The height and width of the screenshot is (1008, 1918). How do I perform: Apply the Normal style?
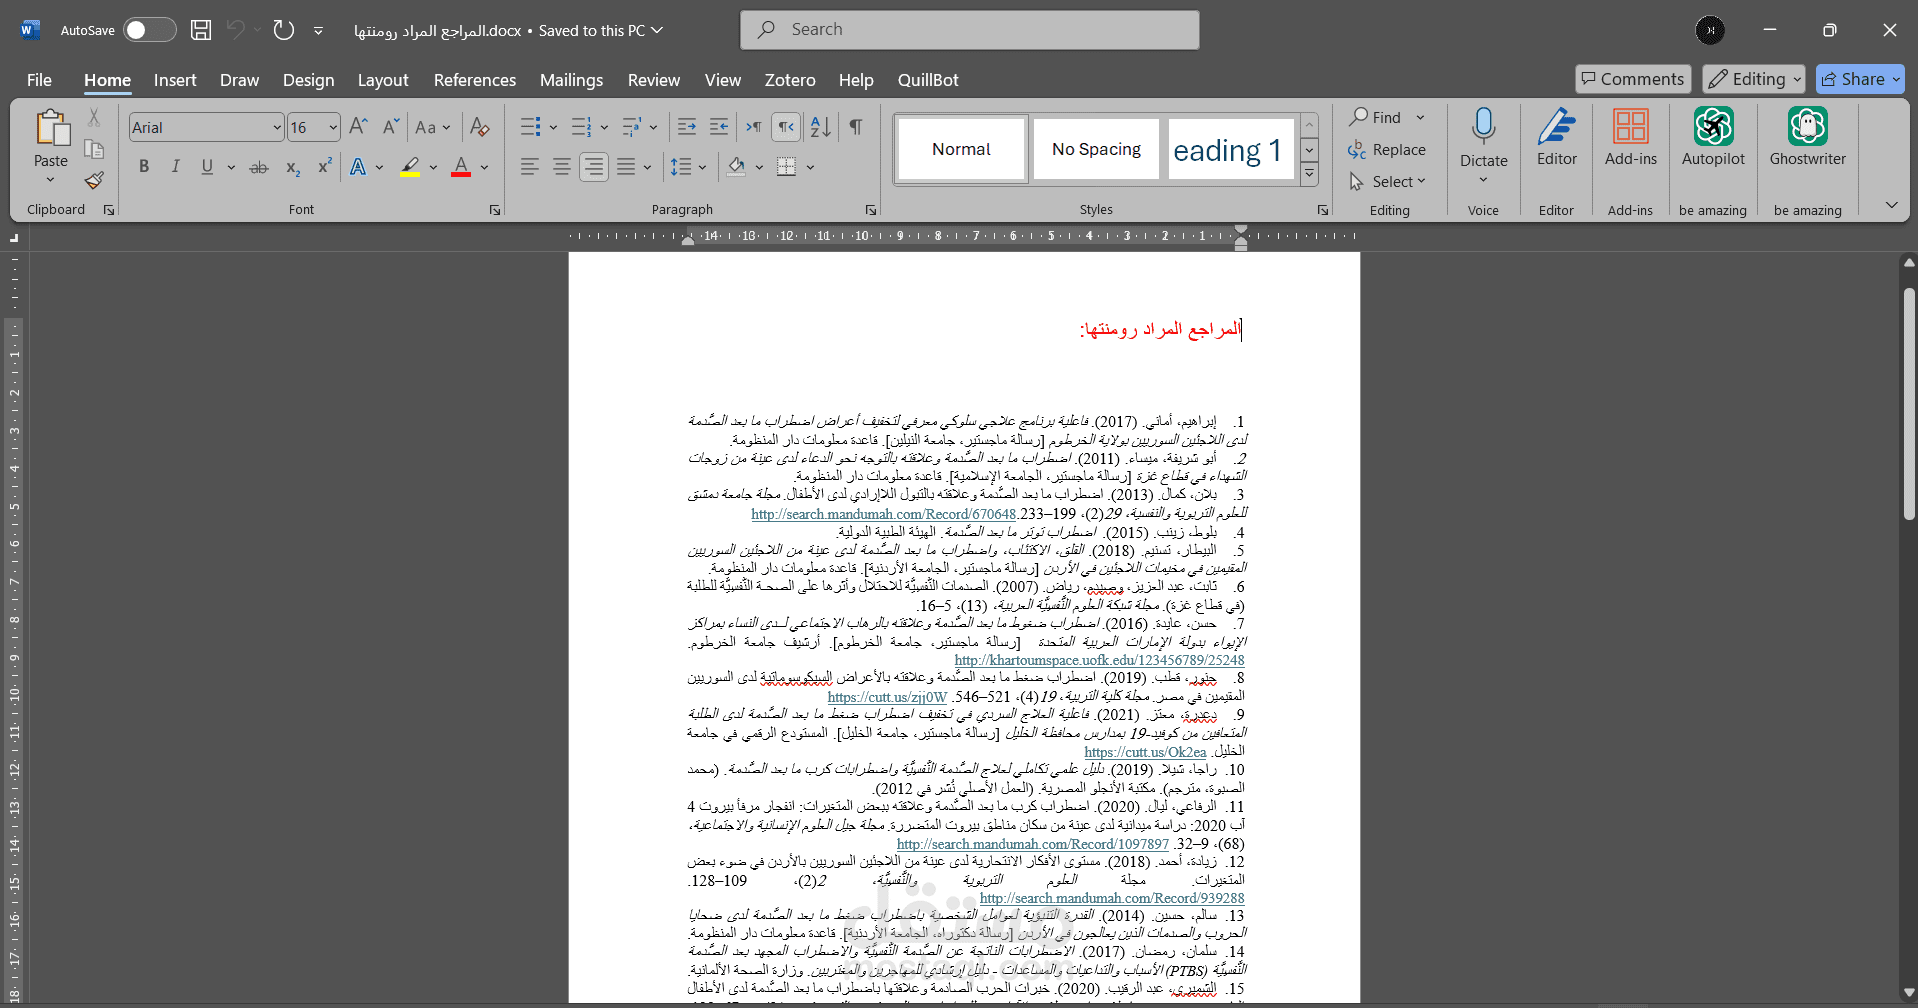tap(961, 149)
